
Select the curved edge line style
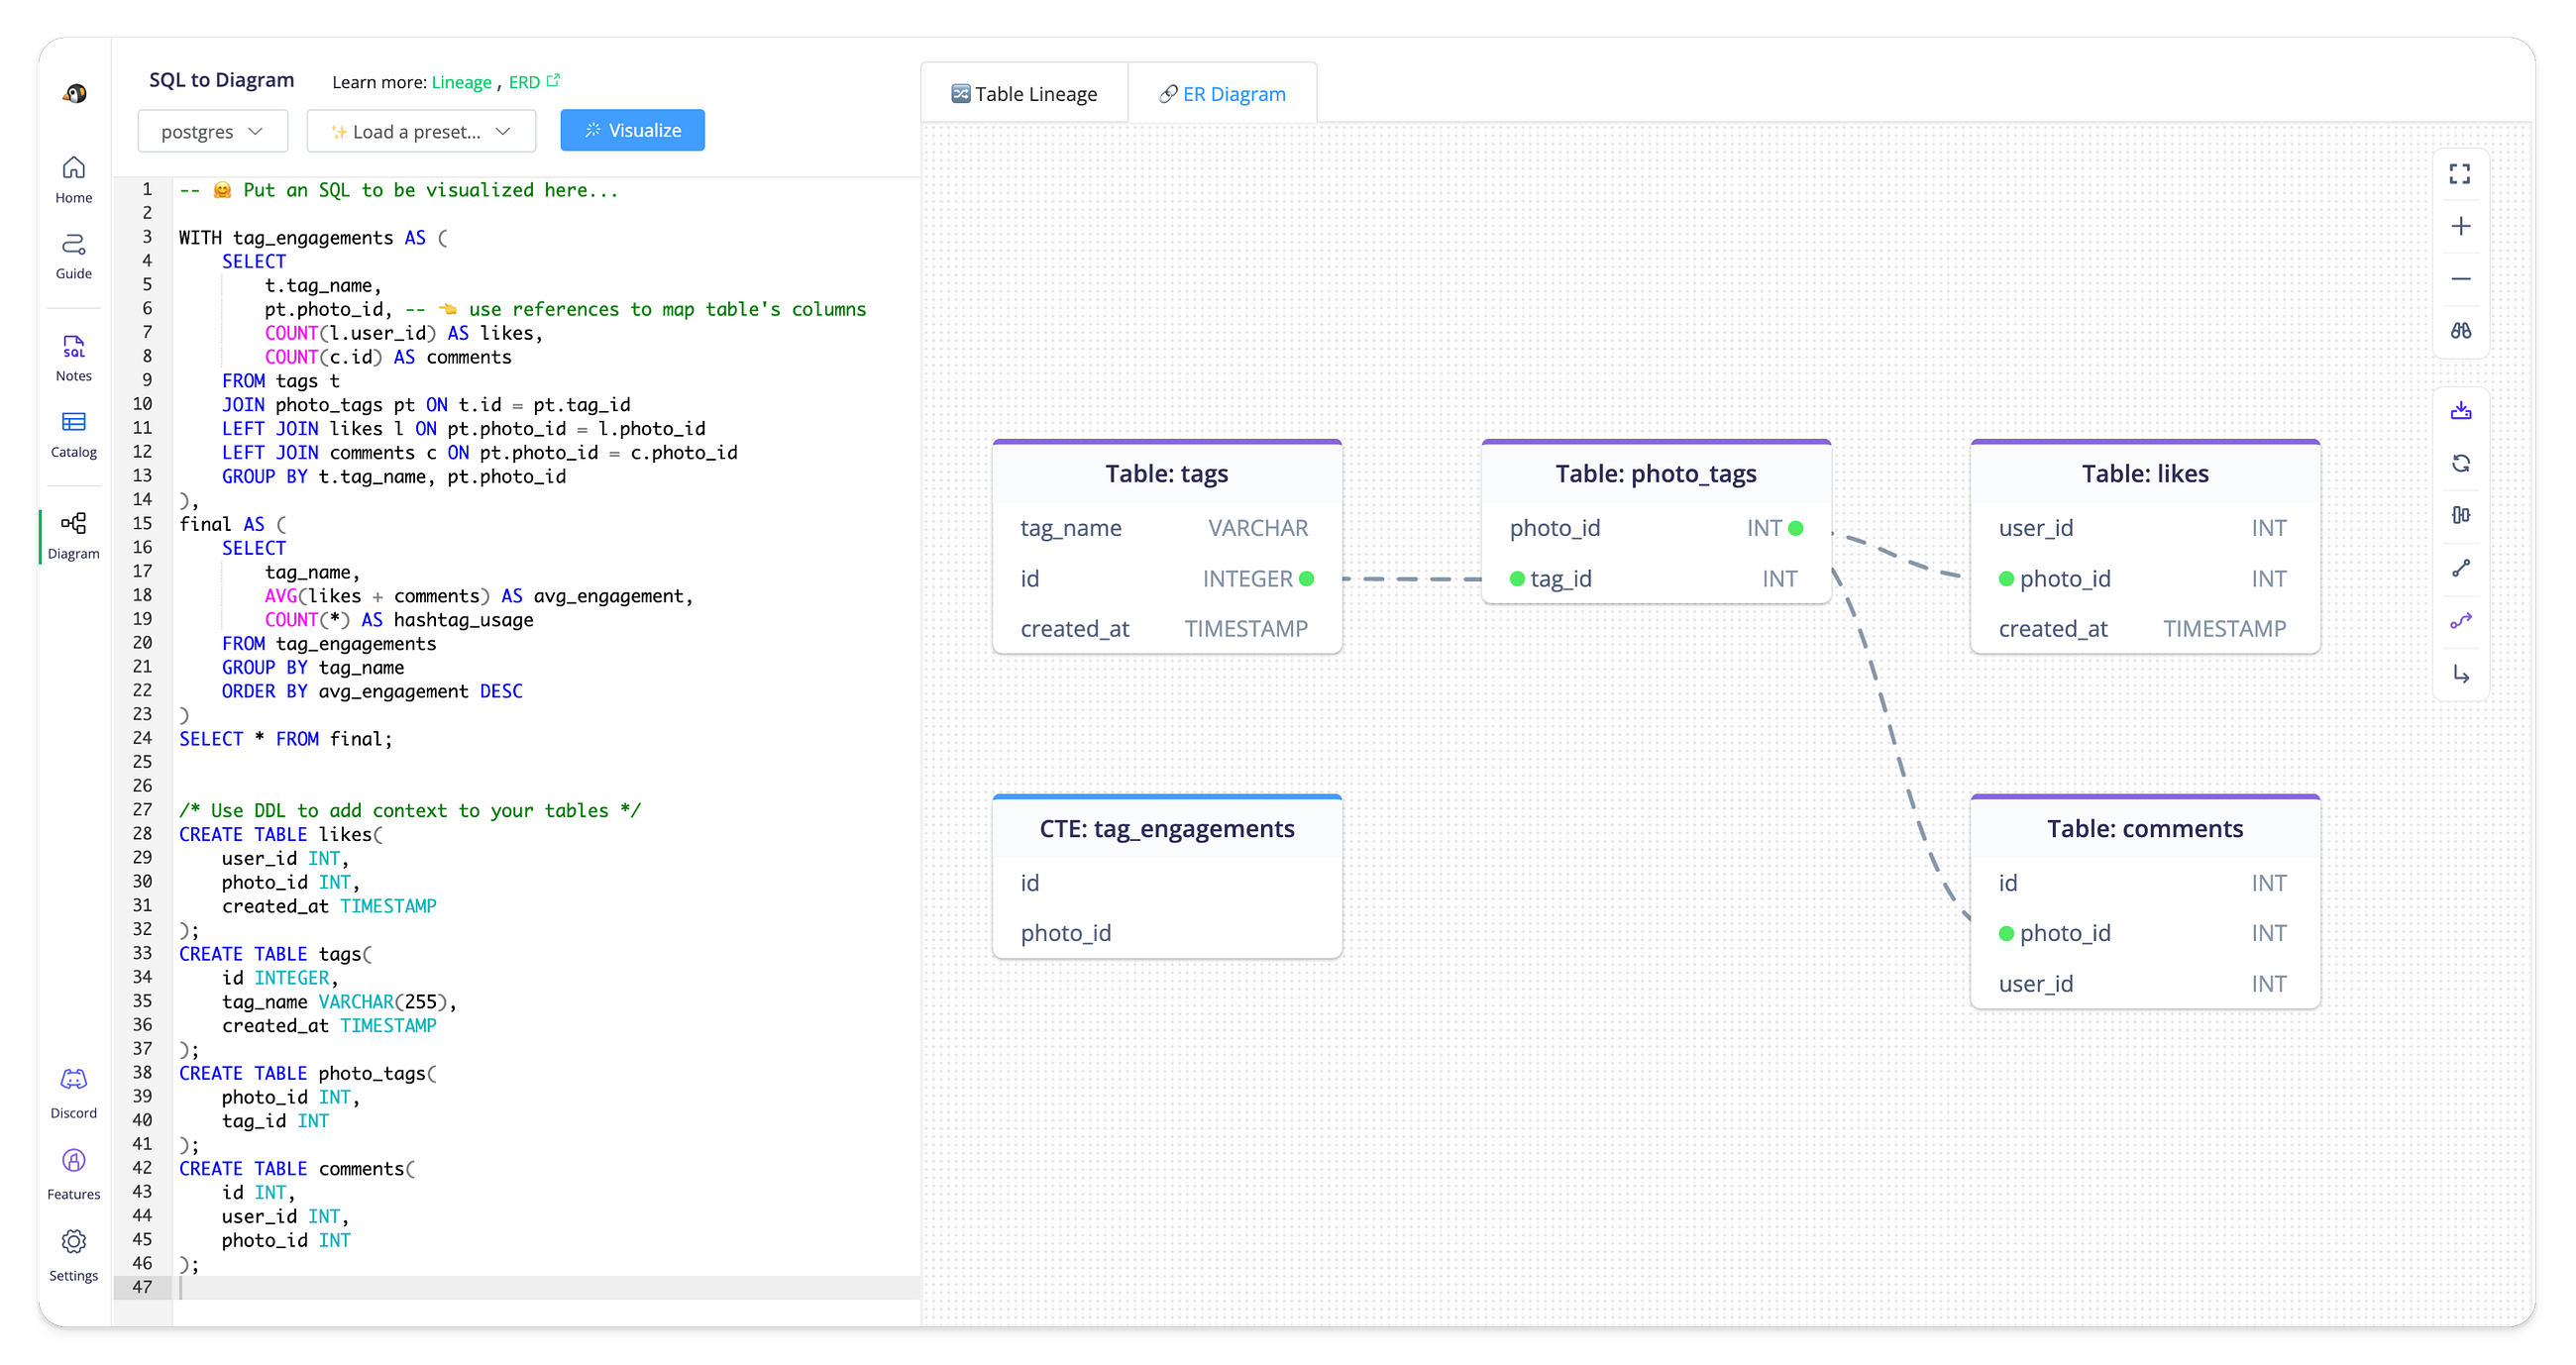click(2460, 621)
